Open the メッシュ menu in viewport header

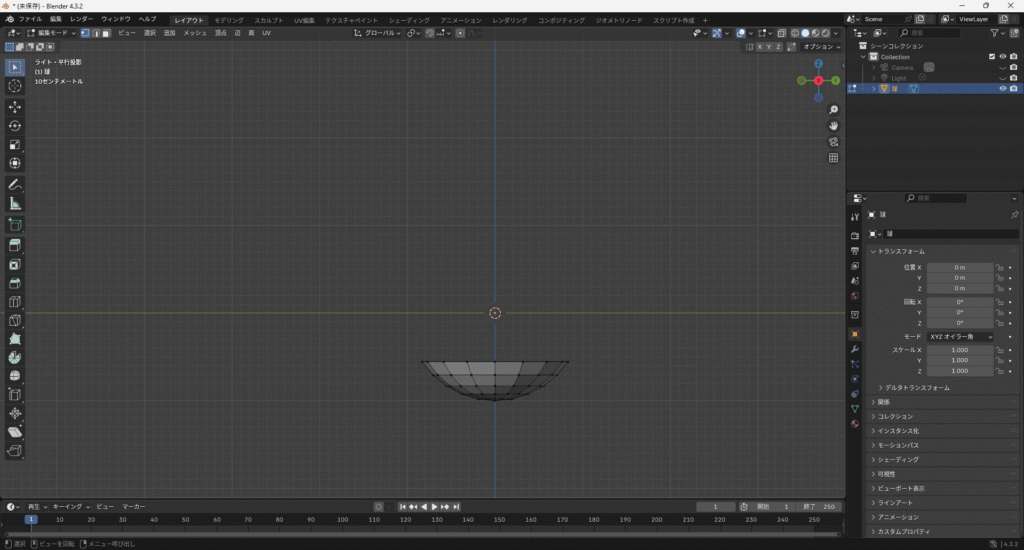[x=195, y=33]
